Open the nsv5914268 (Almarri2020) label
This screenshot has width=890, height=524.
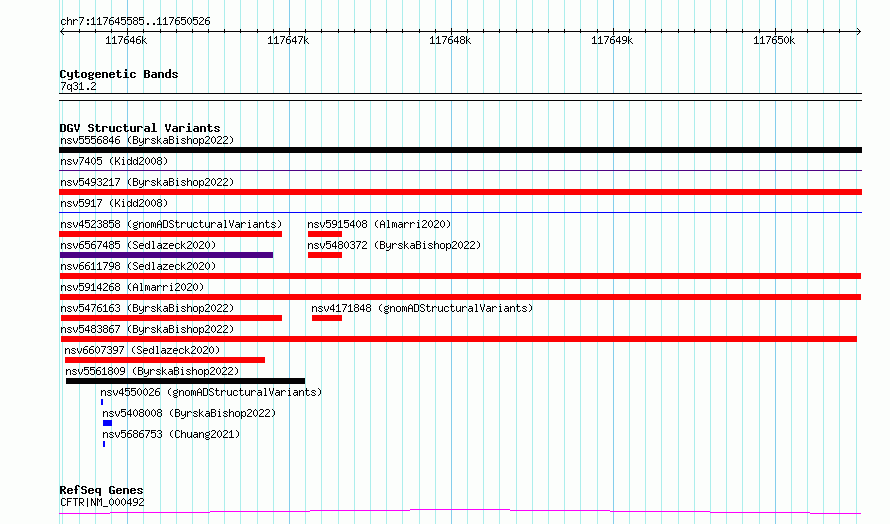point(132,287)
